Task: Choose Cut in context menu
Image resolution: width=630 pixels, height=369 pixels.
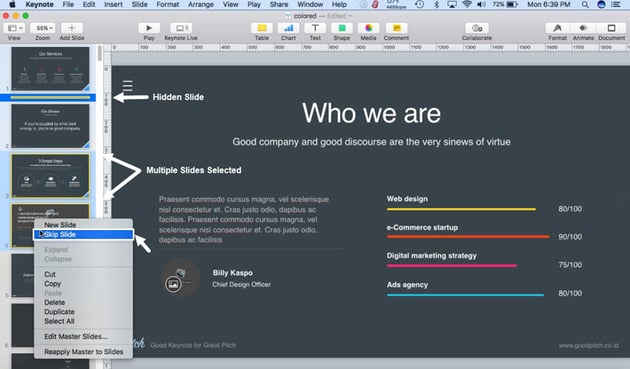Action: [x=83, y=274]
